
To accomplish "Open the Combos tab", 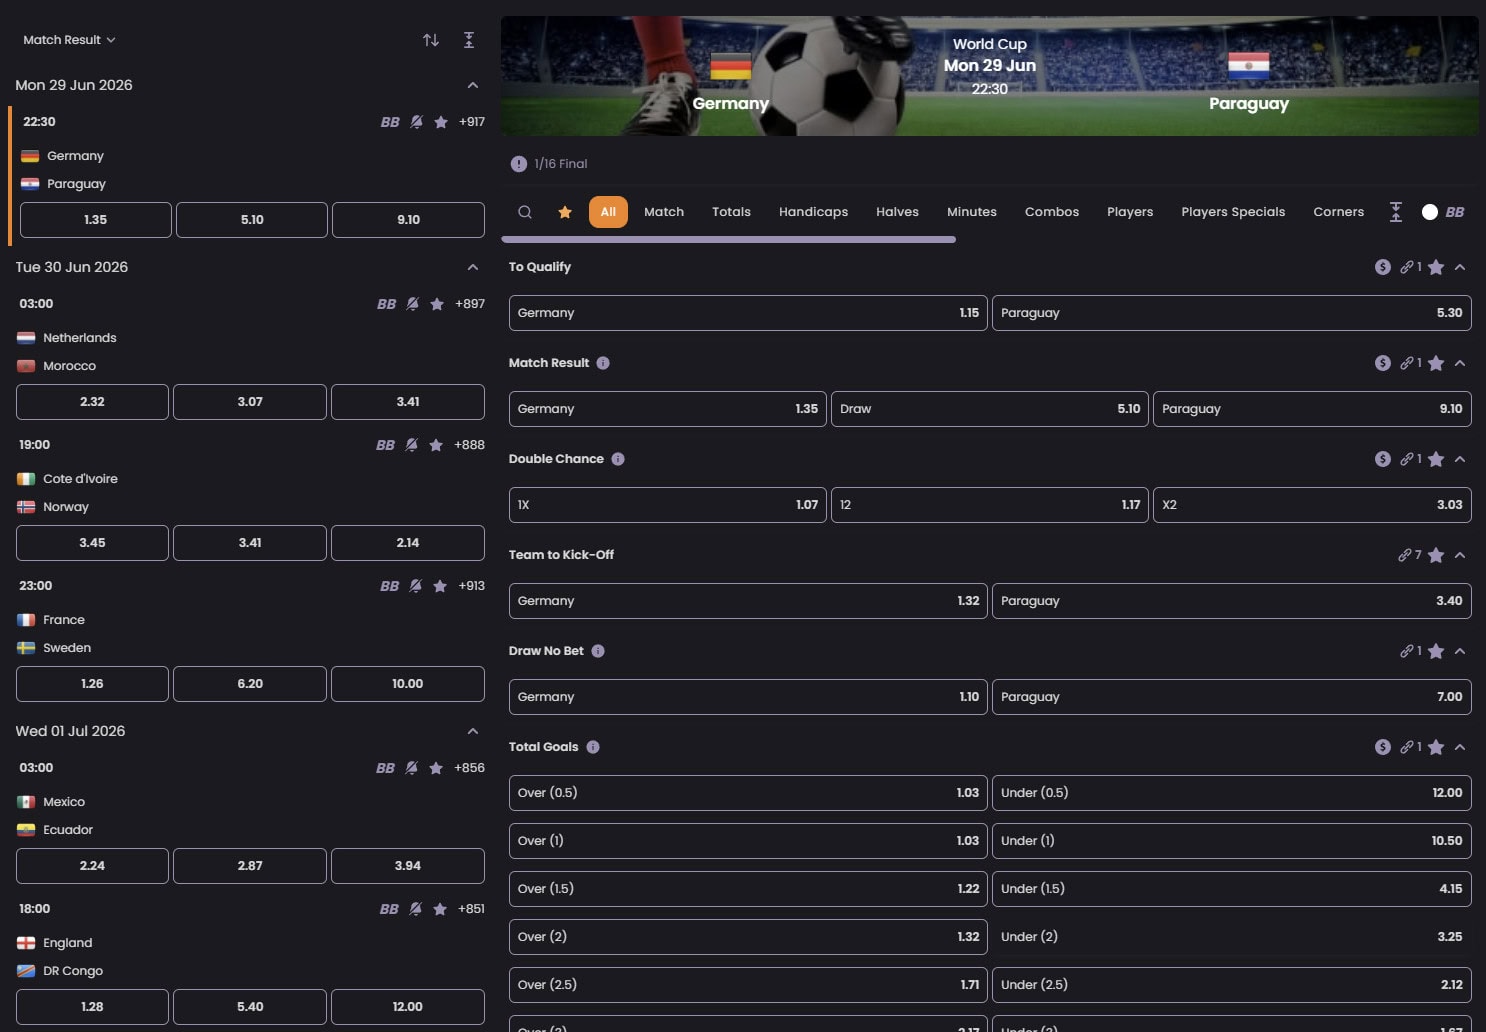I will pyautogui.click(x=1052, y=212).
